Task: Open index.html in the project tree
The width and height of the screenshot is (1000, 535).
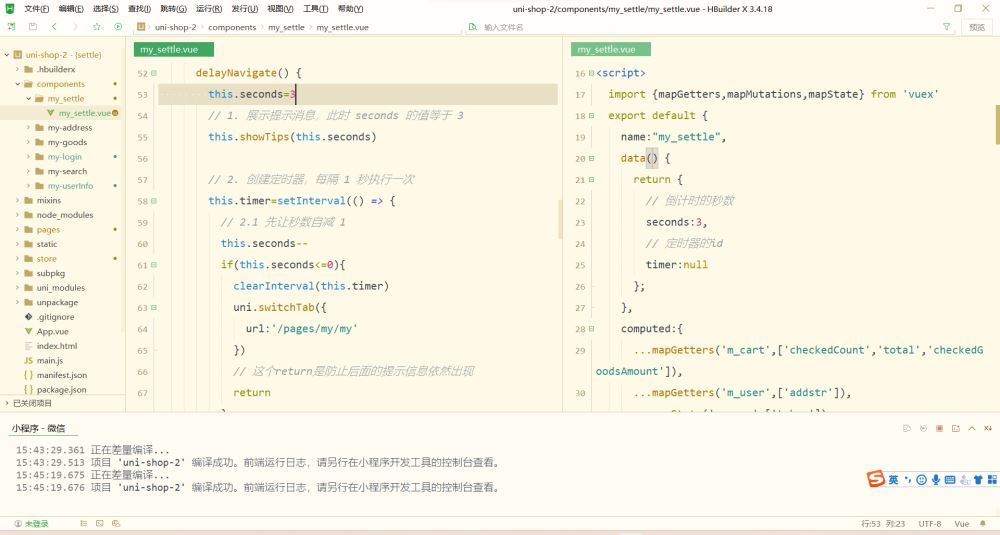Action: coord(56,346)
